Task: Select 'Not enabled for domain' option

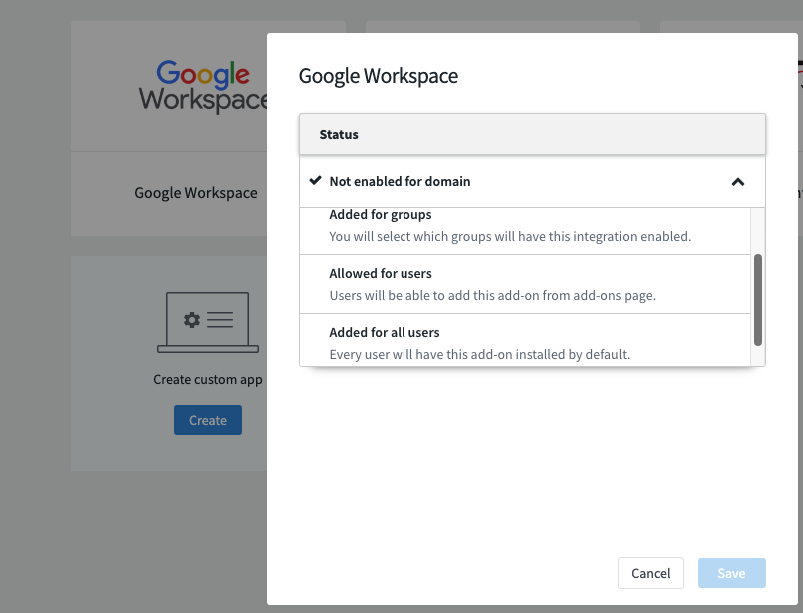Action: point(532,181)
